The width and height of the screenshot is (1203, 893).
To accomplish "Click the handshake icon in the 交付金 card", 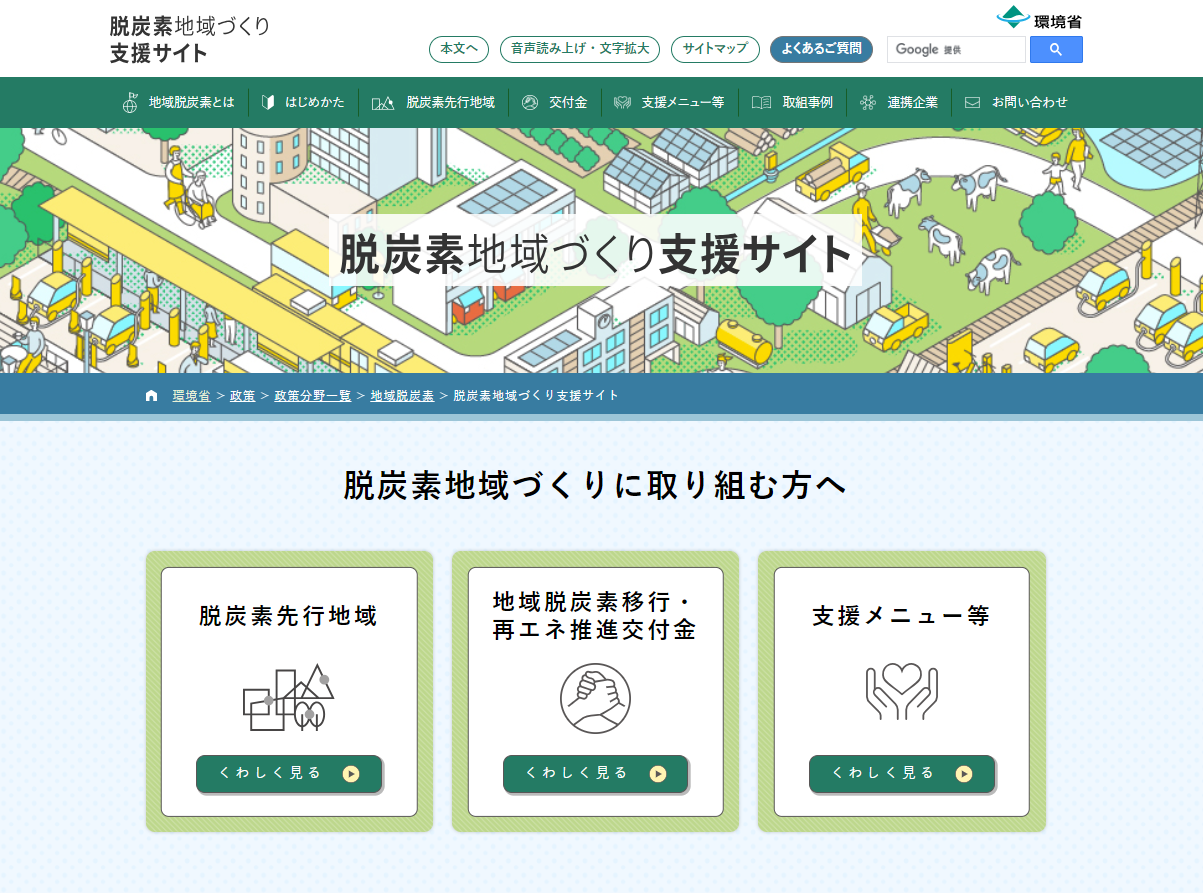I will [x=595, y=698].
